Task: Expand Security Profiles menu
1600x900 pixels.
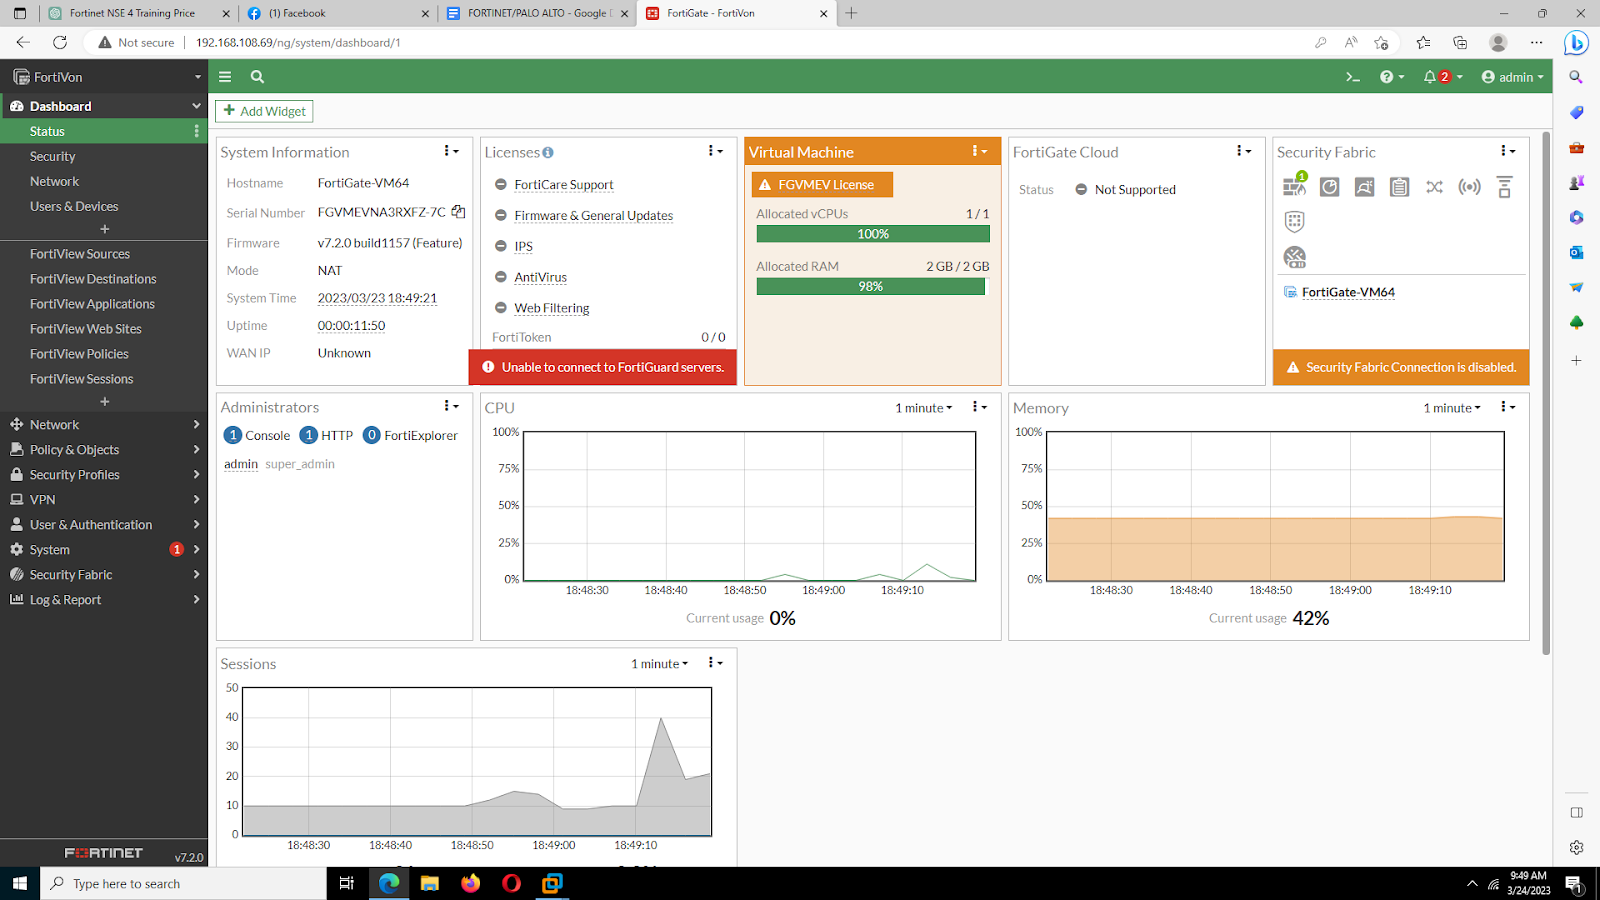Action: coord(104,474)
